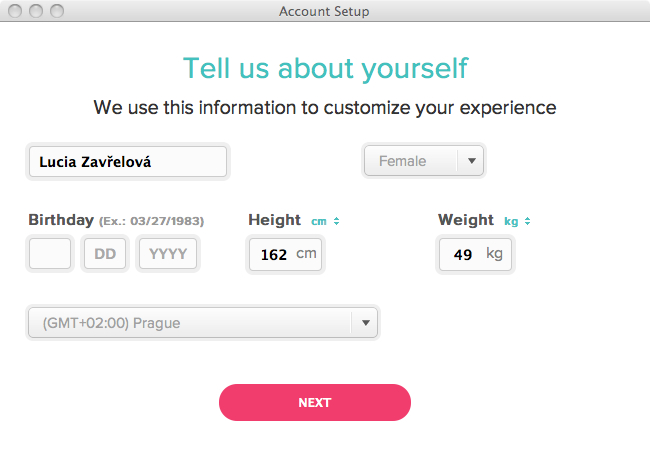This screenshot has height=472, width=650.
Task: Click the name field containing Lucia Zavřelová
Action: [x=127, y=161]
